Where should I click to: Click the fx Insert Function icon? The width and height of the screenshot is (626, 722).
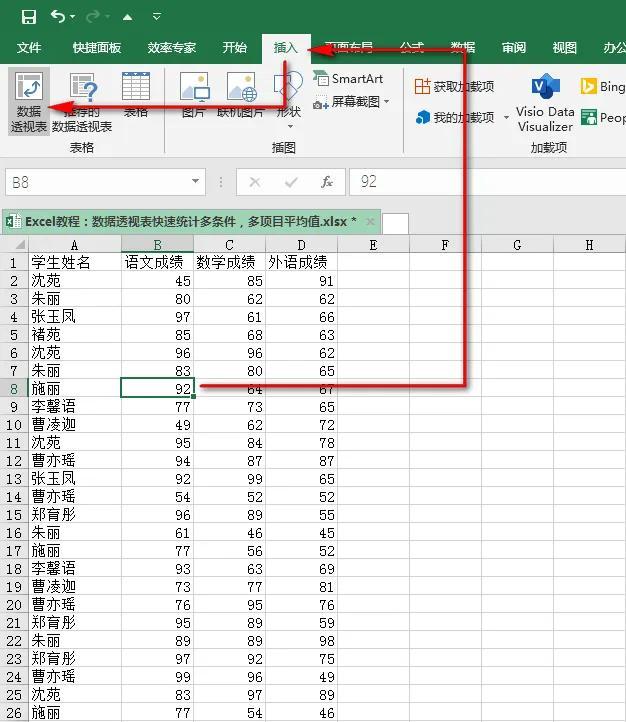[x=326, y=182]
